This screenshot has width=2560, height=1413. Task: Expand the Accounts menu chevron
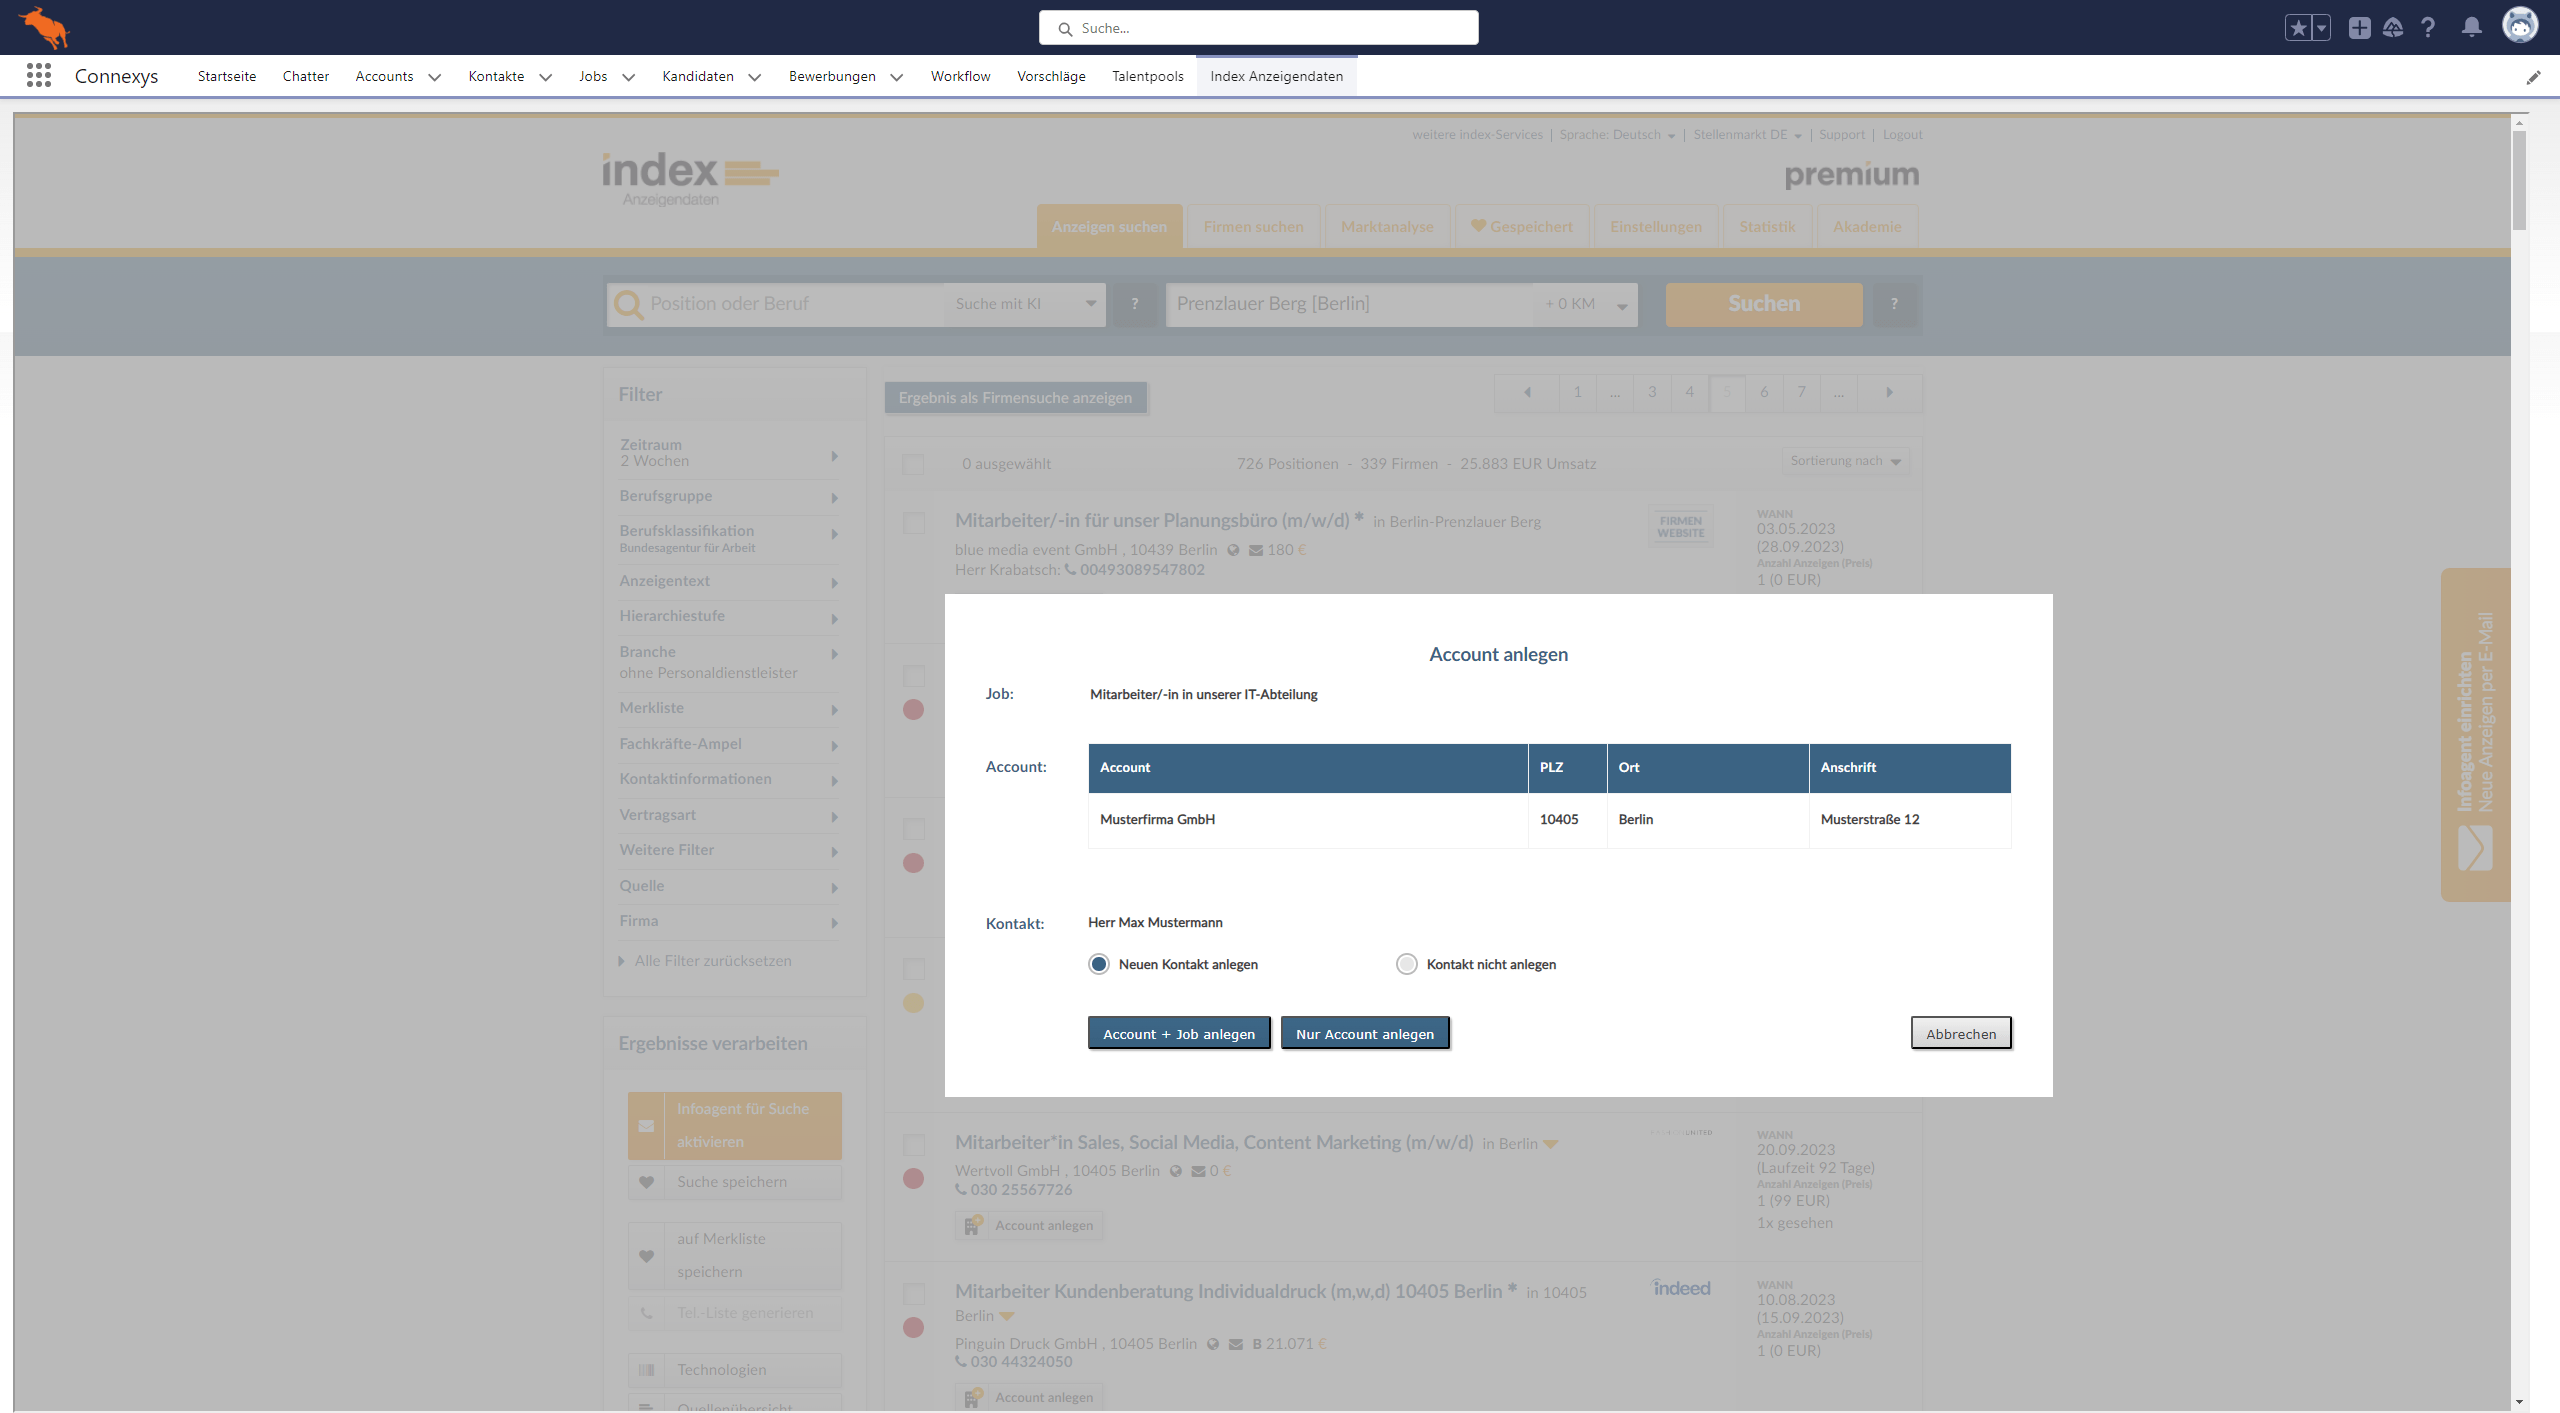pos(434,77)
